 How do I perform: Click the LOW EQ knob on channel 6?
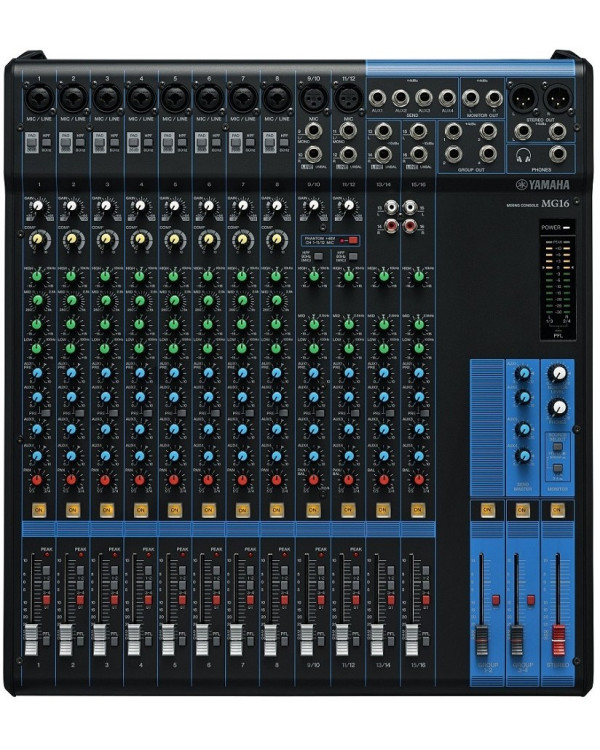point(208,348)
